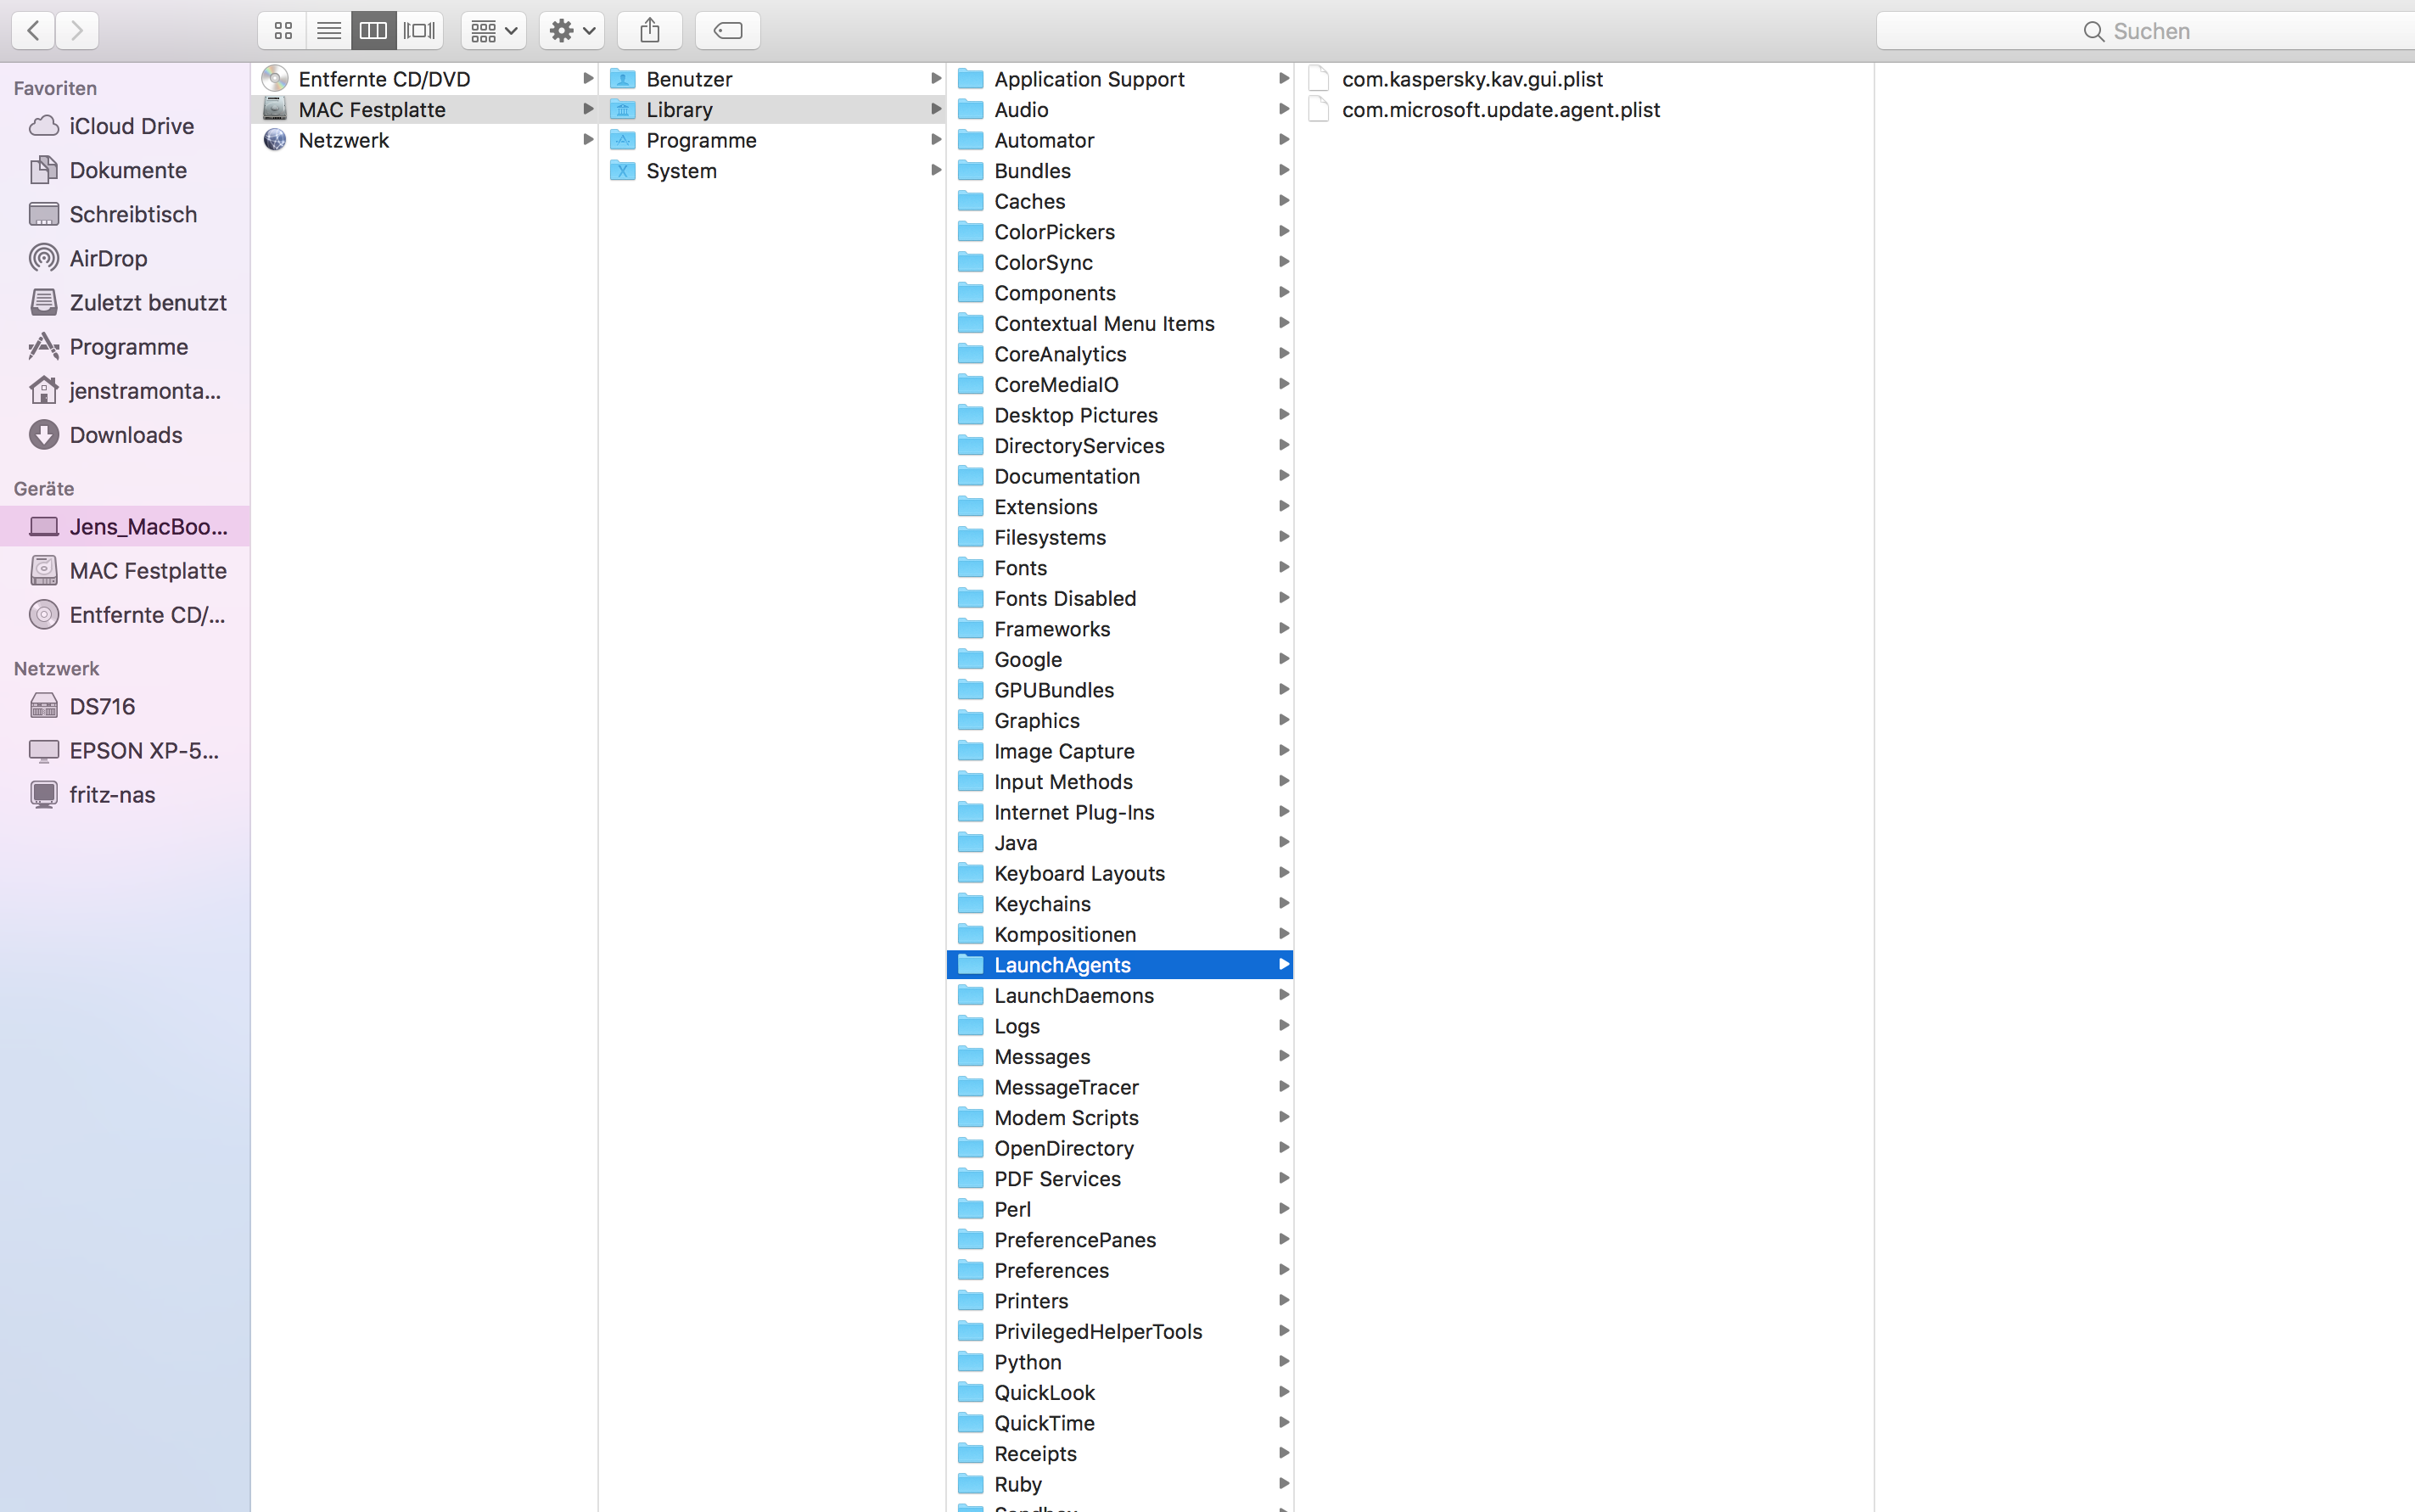
Task: Switch to Cover Flow view
Action: click(419, 31)
